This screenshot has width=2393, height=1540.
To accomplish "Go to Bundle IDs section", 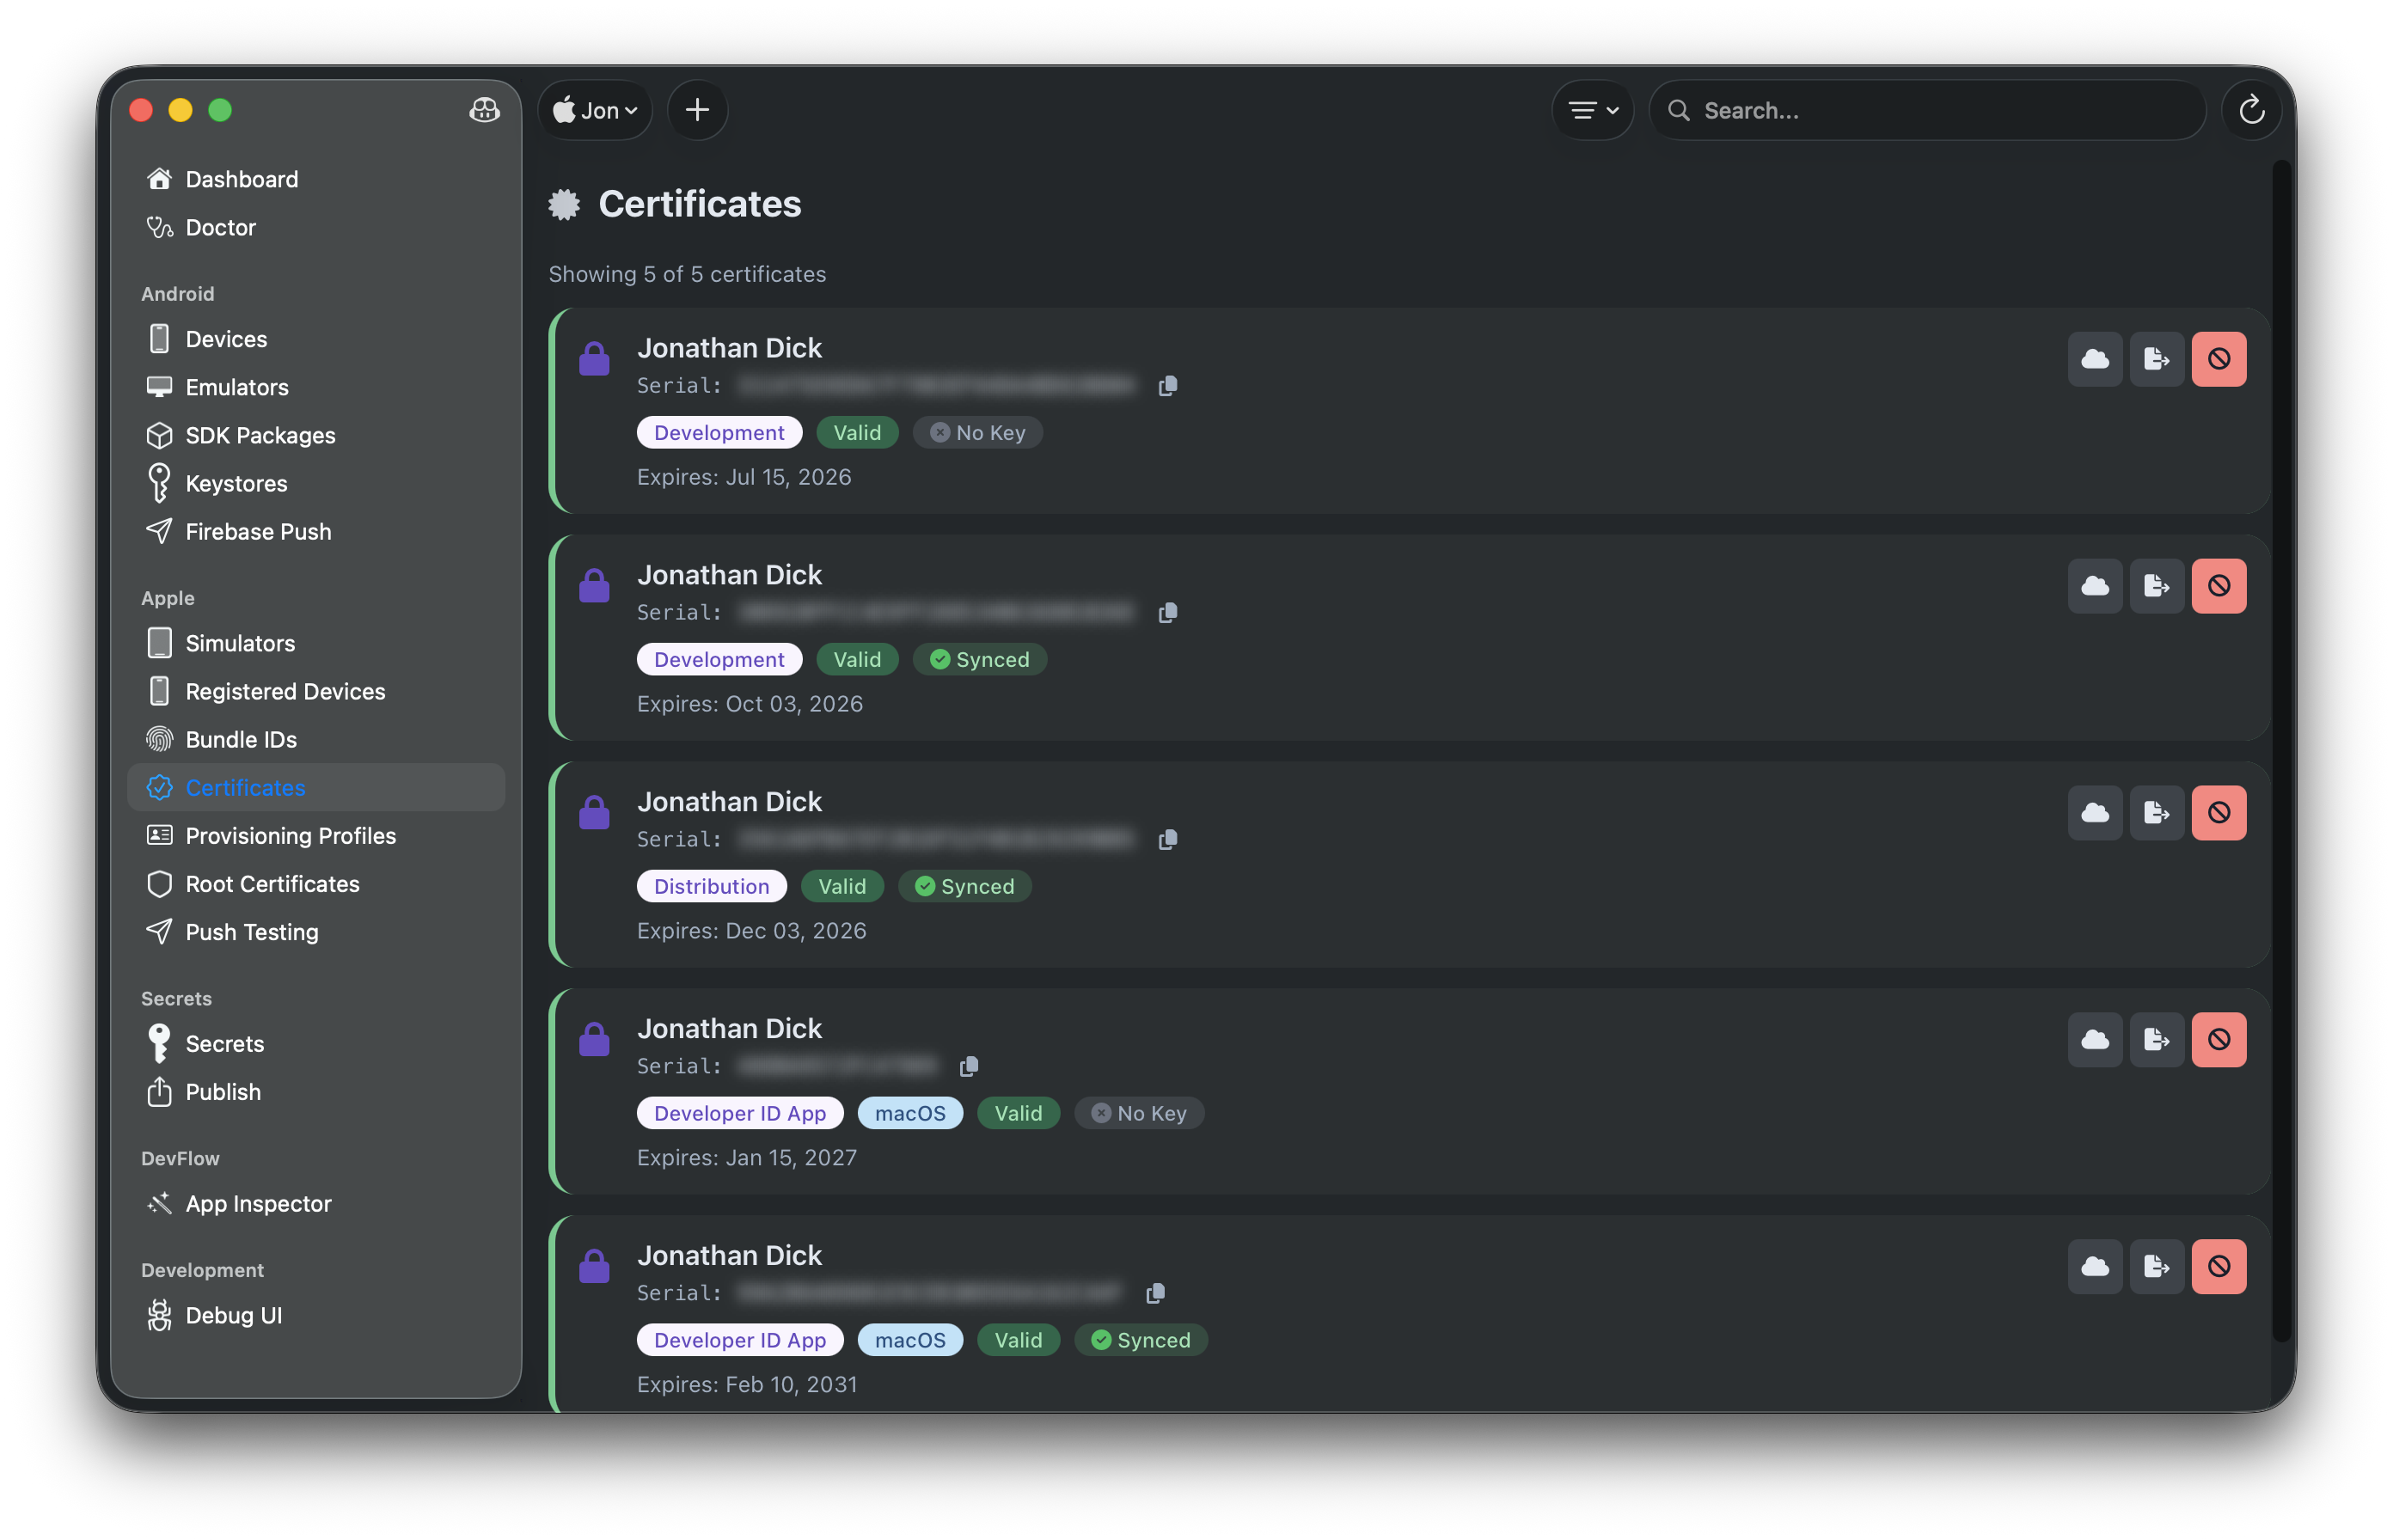I will click(x=241, y=740).
